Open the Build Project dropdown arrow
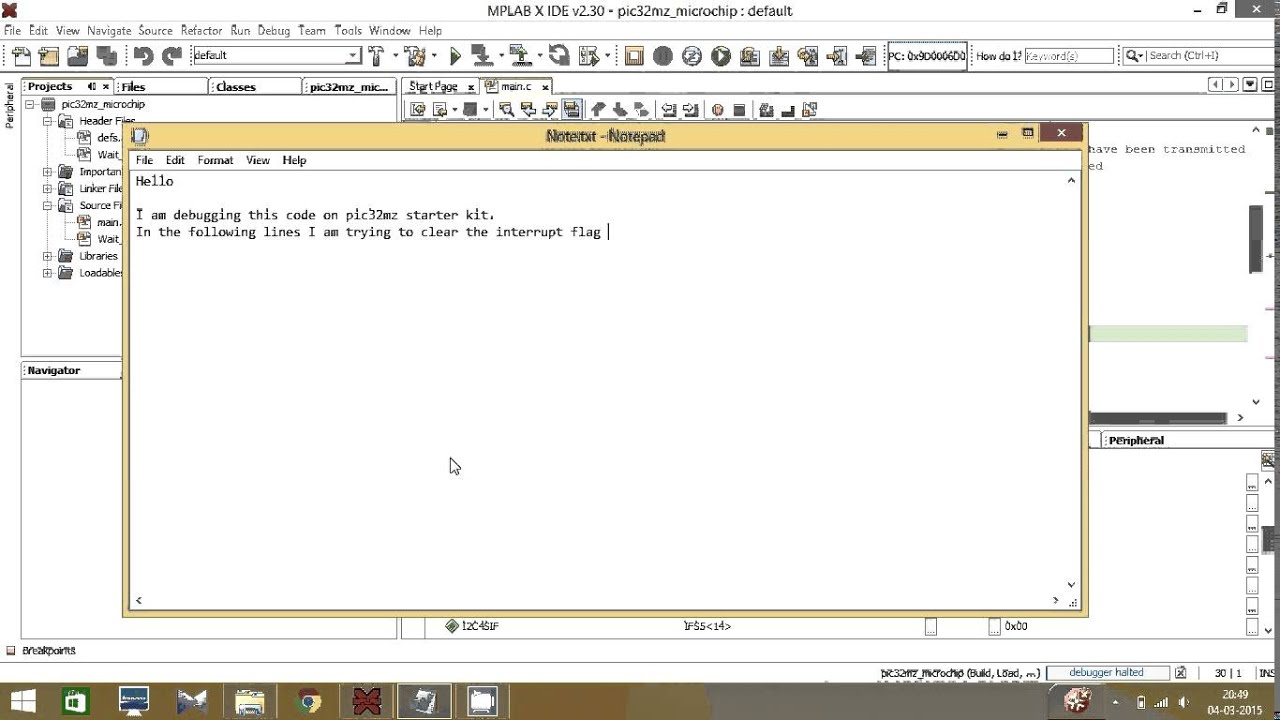 (x=396, y=56)
